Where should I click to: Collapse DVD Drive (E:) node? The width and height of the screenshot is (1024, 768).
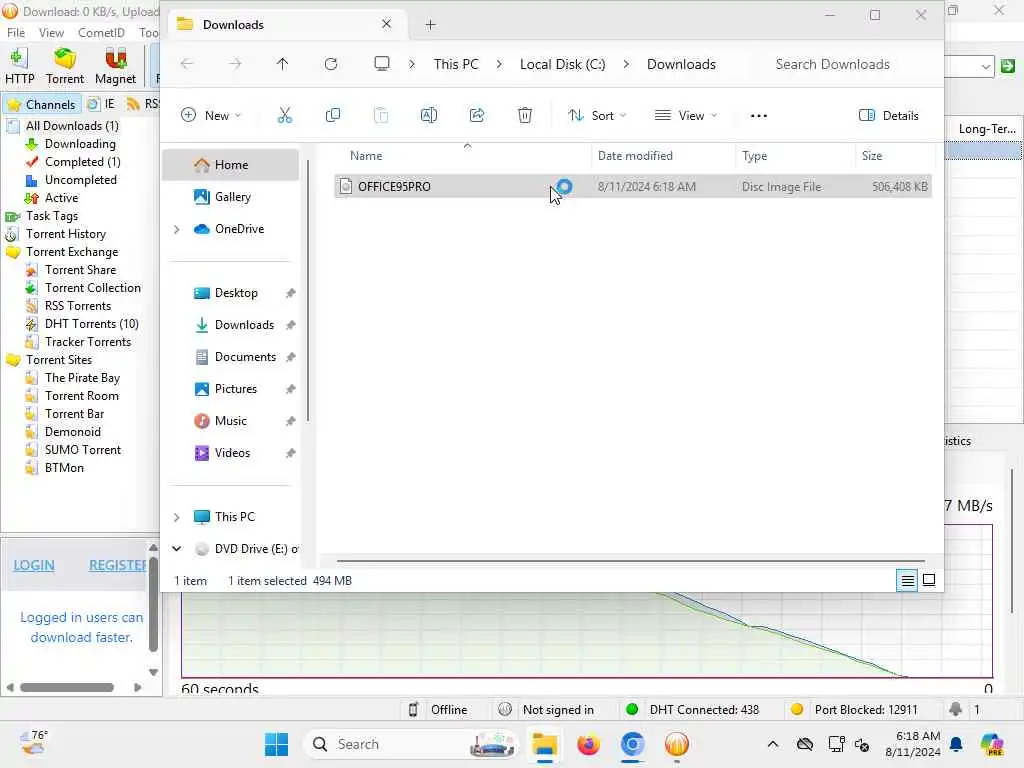[176, 549]
